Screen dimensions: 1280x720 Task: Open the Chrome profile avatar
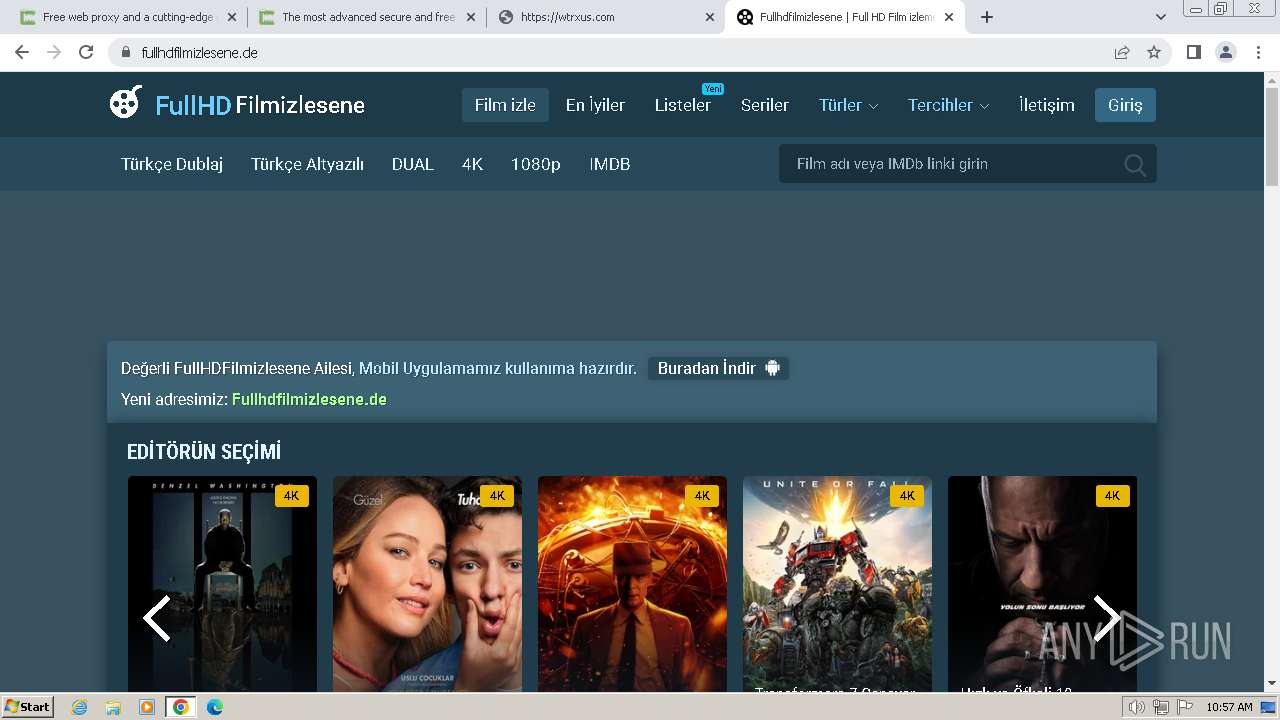1226,52
